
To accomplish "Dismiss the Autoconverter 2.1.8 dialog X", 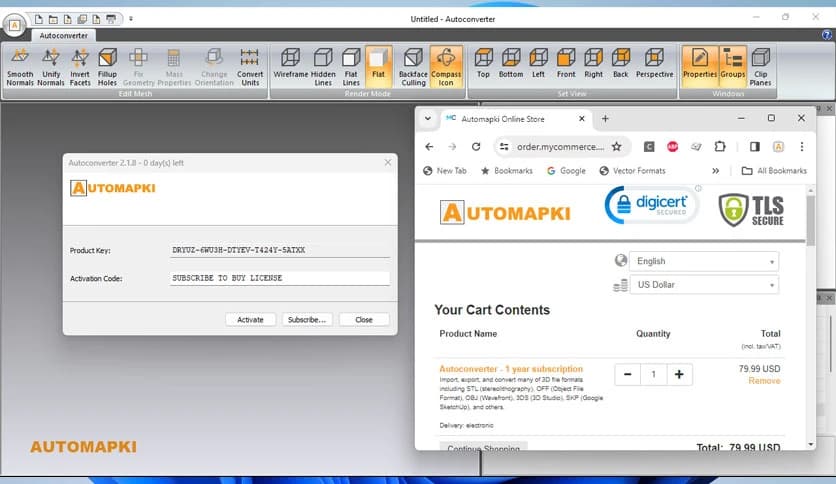I will click(388, 163).
